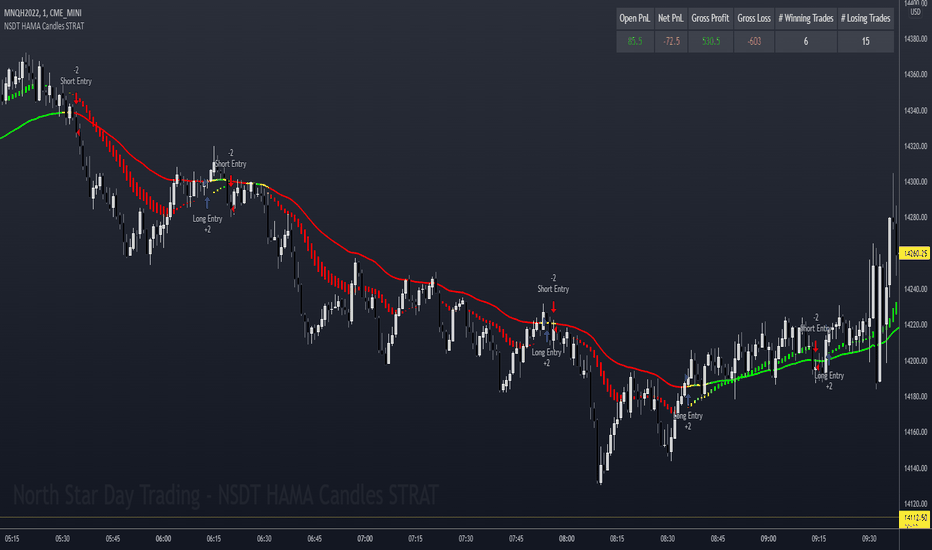Click the 08:45 time axis label

point(718,539)
